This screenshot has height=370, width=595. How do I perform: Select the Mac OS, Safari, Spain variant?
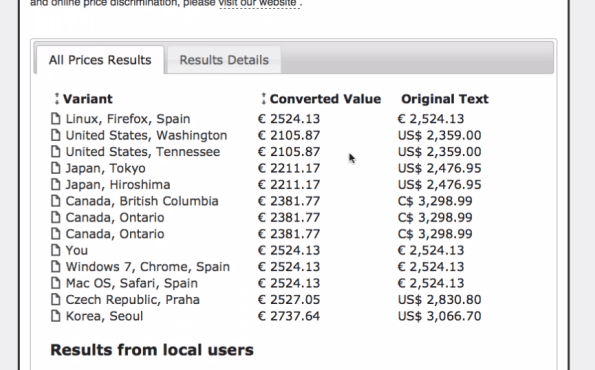click(132, 283)
